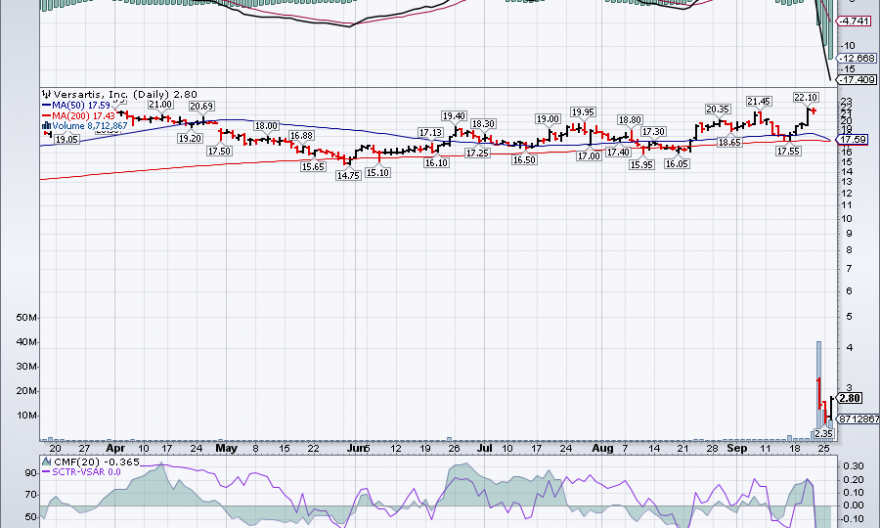Click the 2.35 low price label
Image resolution: width=880 pixels, height=528 pixels.
point(823,433)
